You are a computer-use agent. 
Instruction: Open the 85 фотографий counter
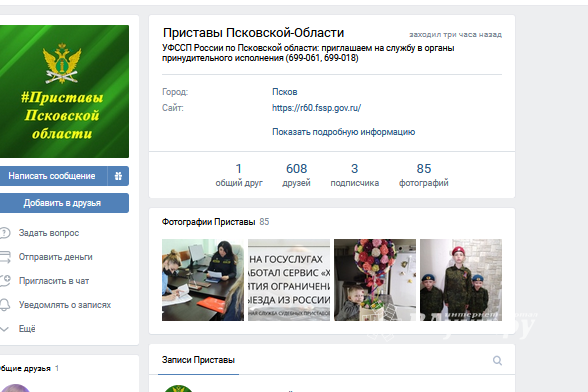424,175
